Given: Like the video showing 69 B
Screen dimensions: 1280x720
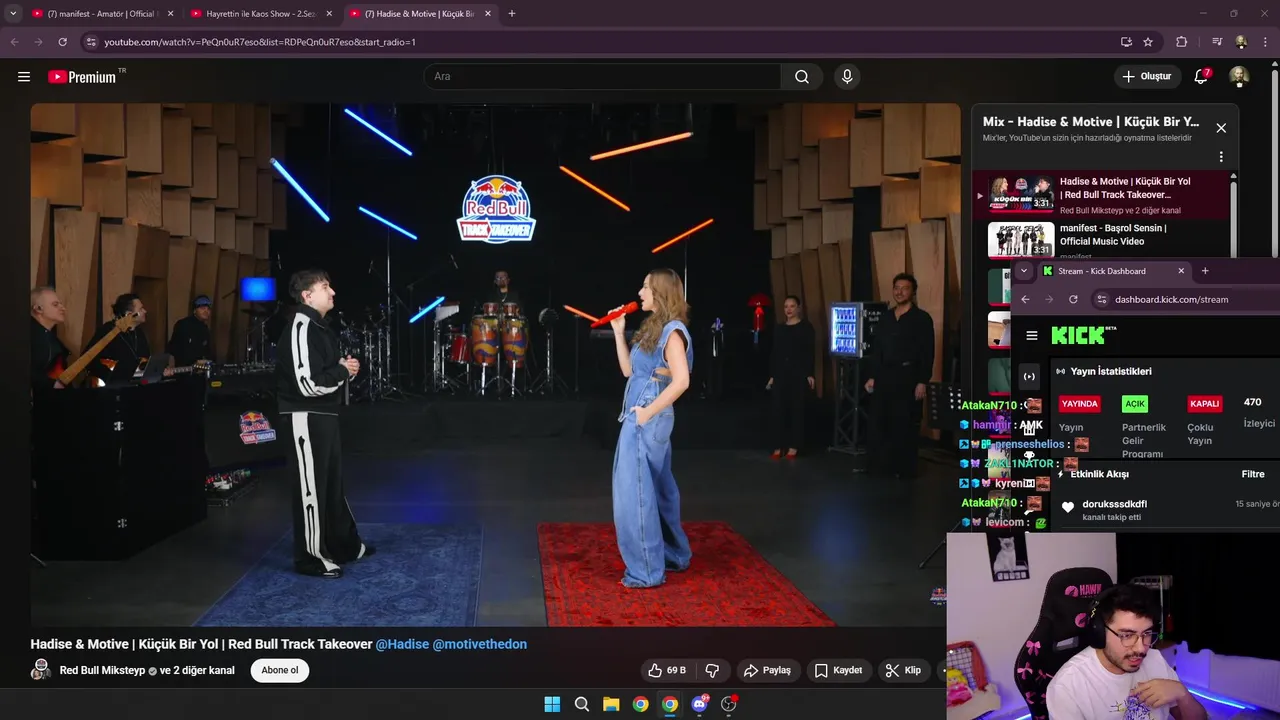Looking at the screenshot, I should click(668, 670).
